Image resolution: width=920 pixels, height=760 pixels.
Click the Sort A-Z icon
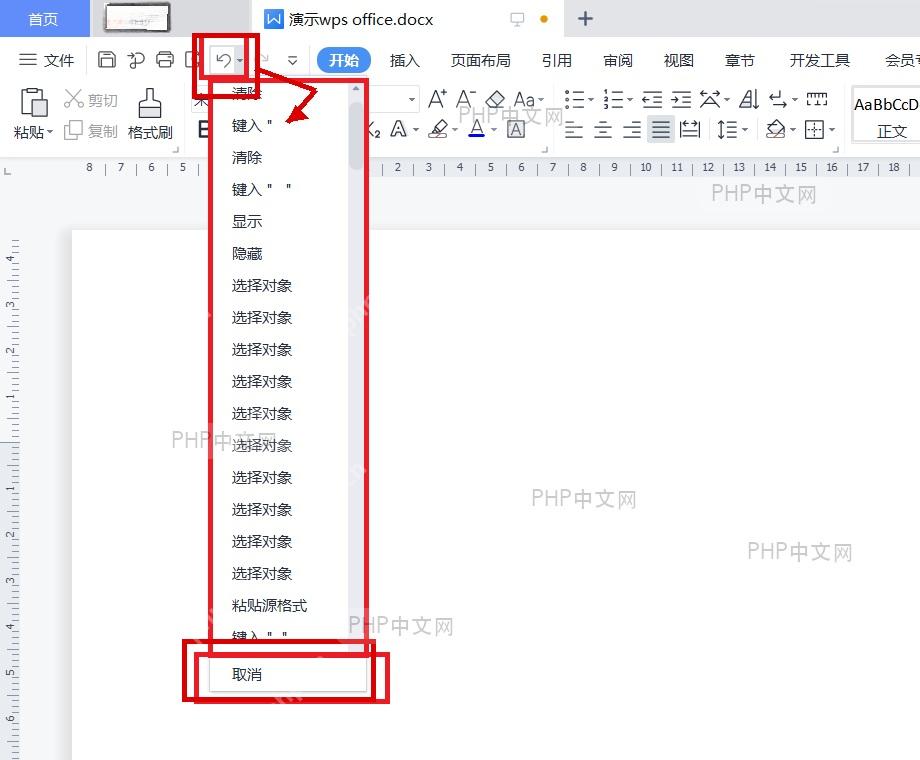tap(749, 99)
